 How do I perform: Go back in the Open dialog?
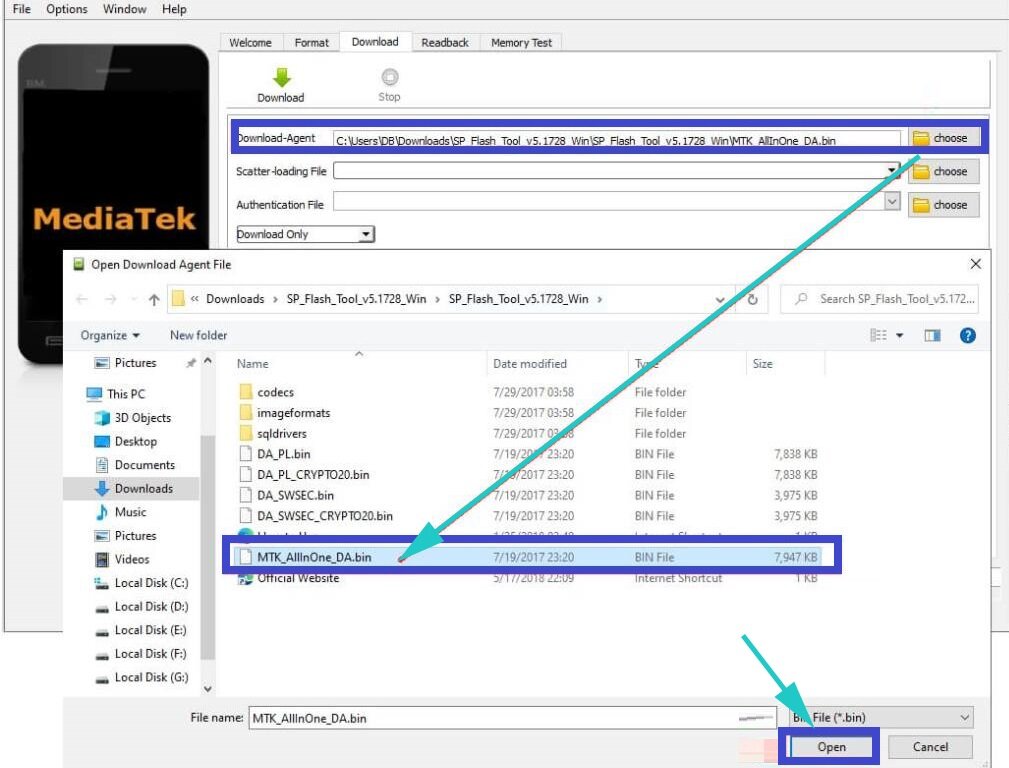(x=83, y=298)
